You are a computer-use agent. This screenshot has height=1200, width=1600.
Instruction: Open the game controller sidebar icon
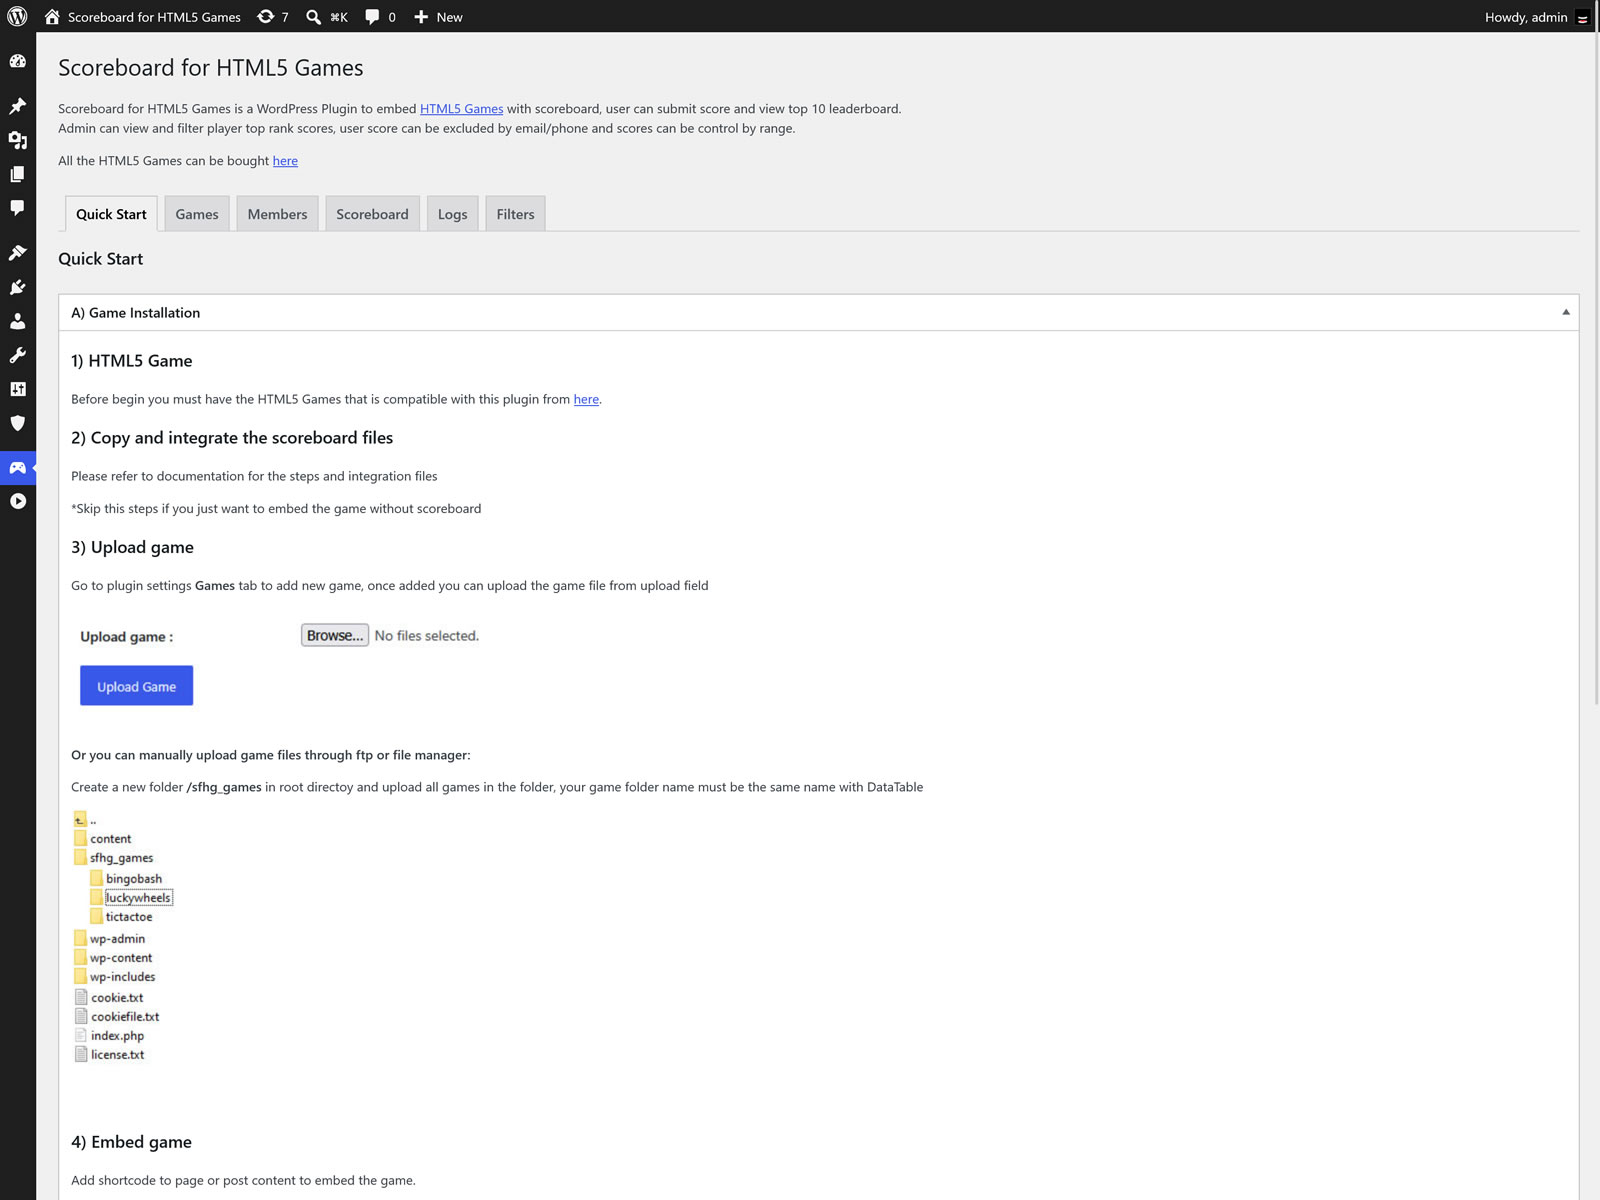[18, 467]
